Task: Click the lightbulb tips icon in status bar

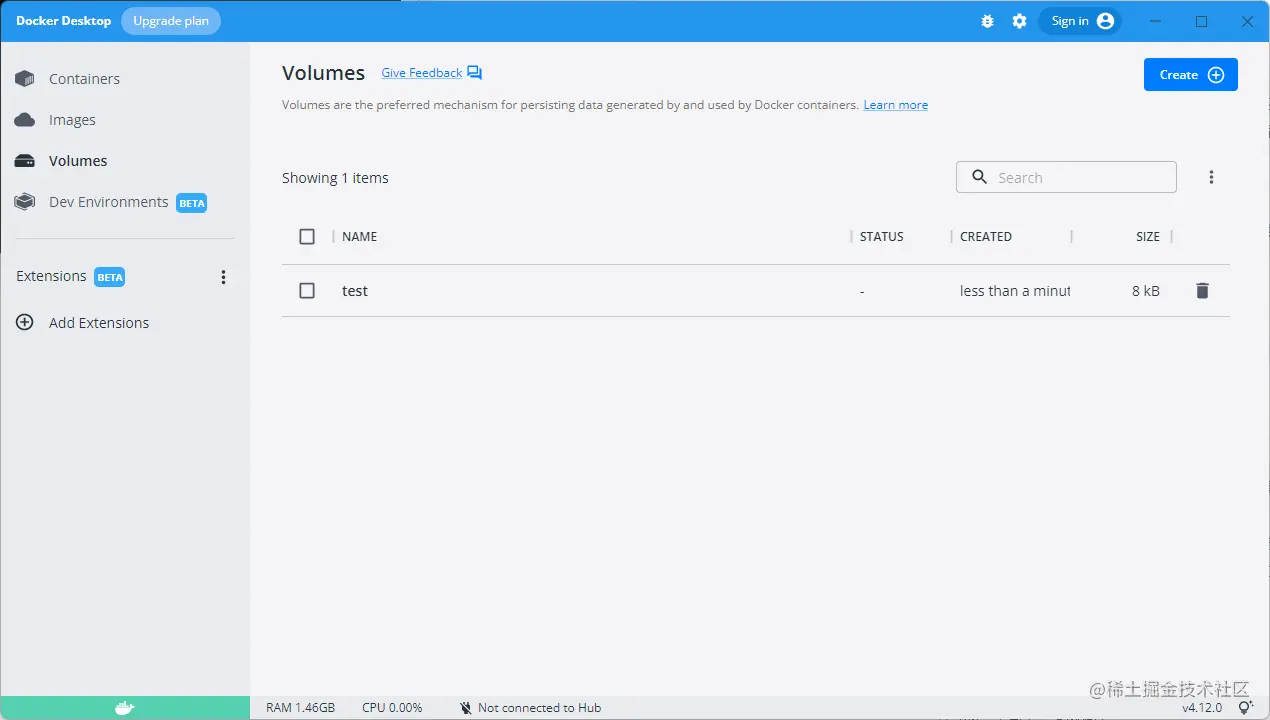Action: 1246,707
